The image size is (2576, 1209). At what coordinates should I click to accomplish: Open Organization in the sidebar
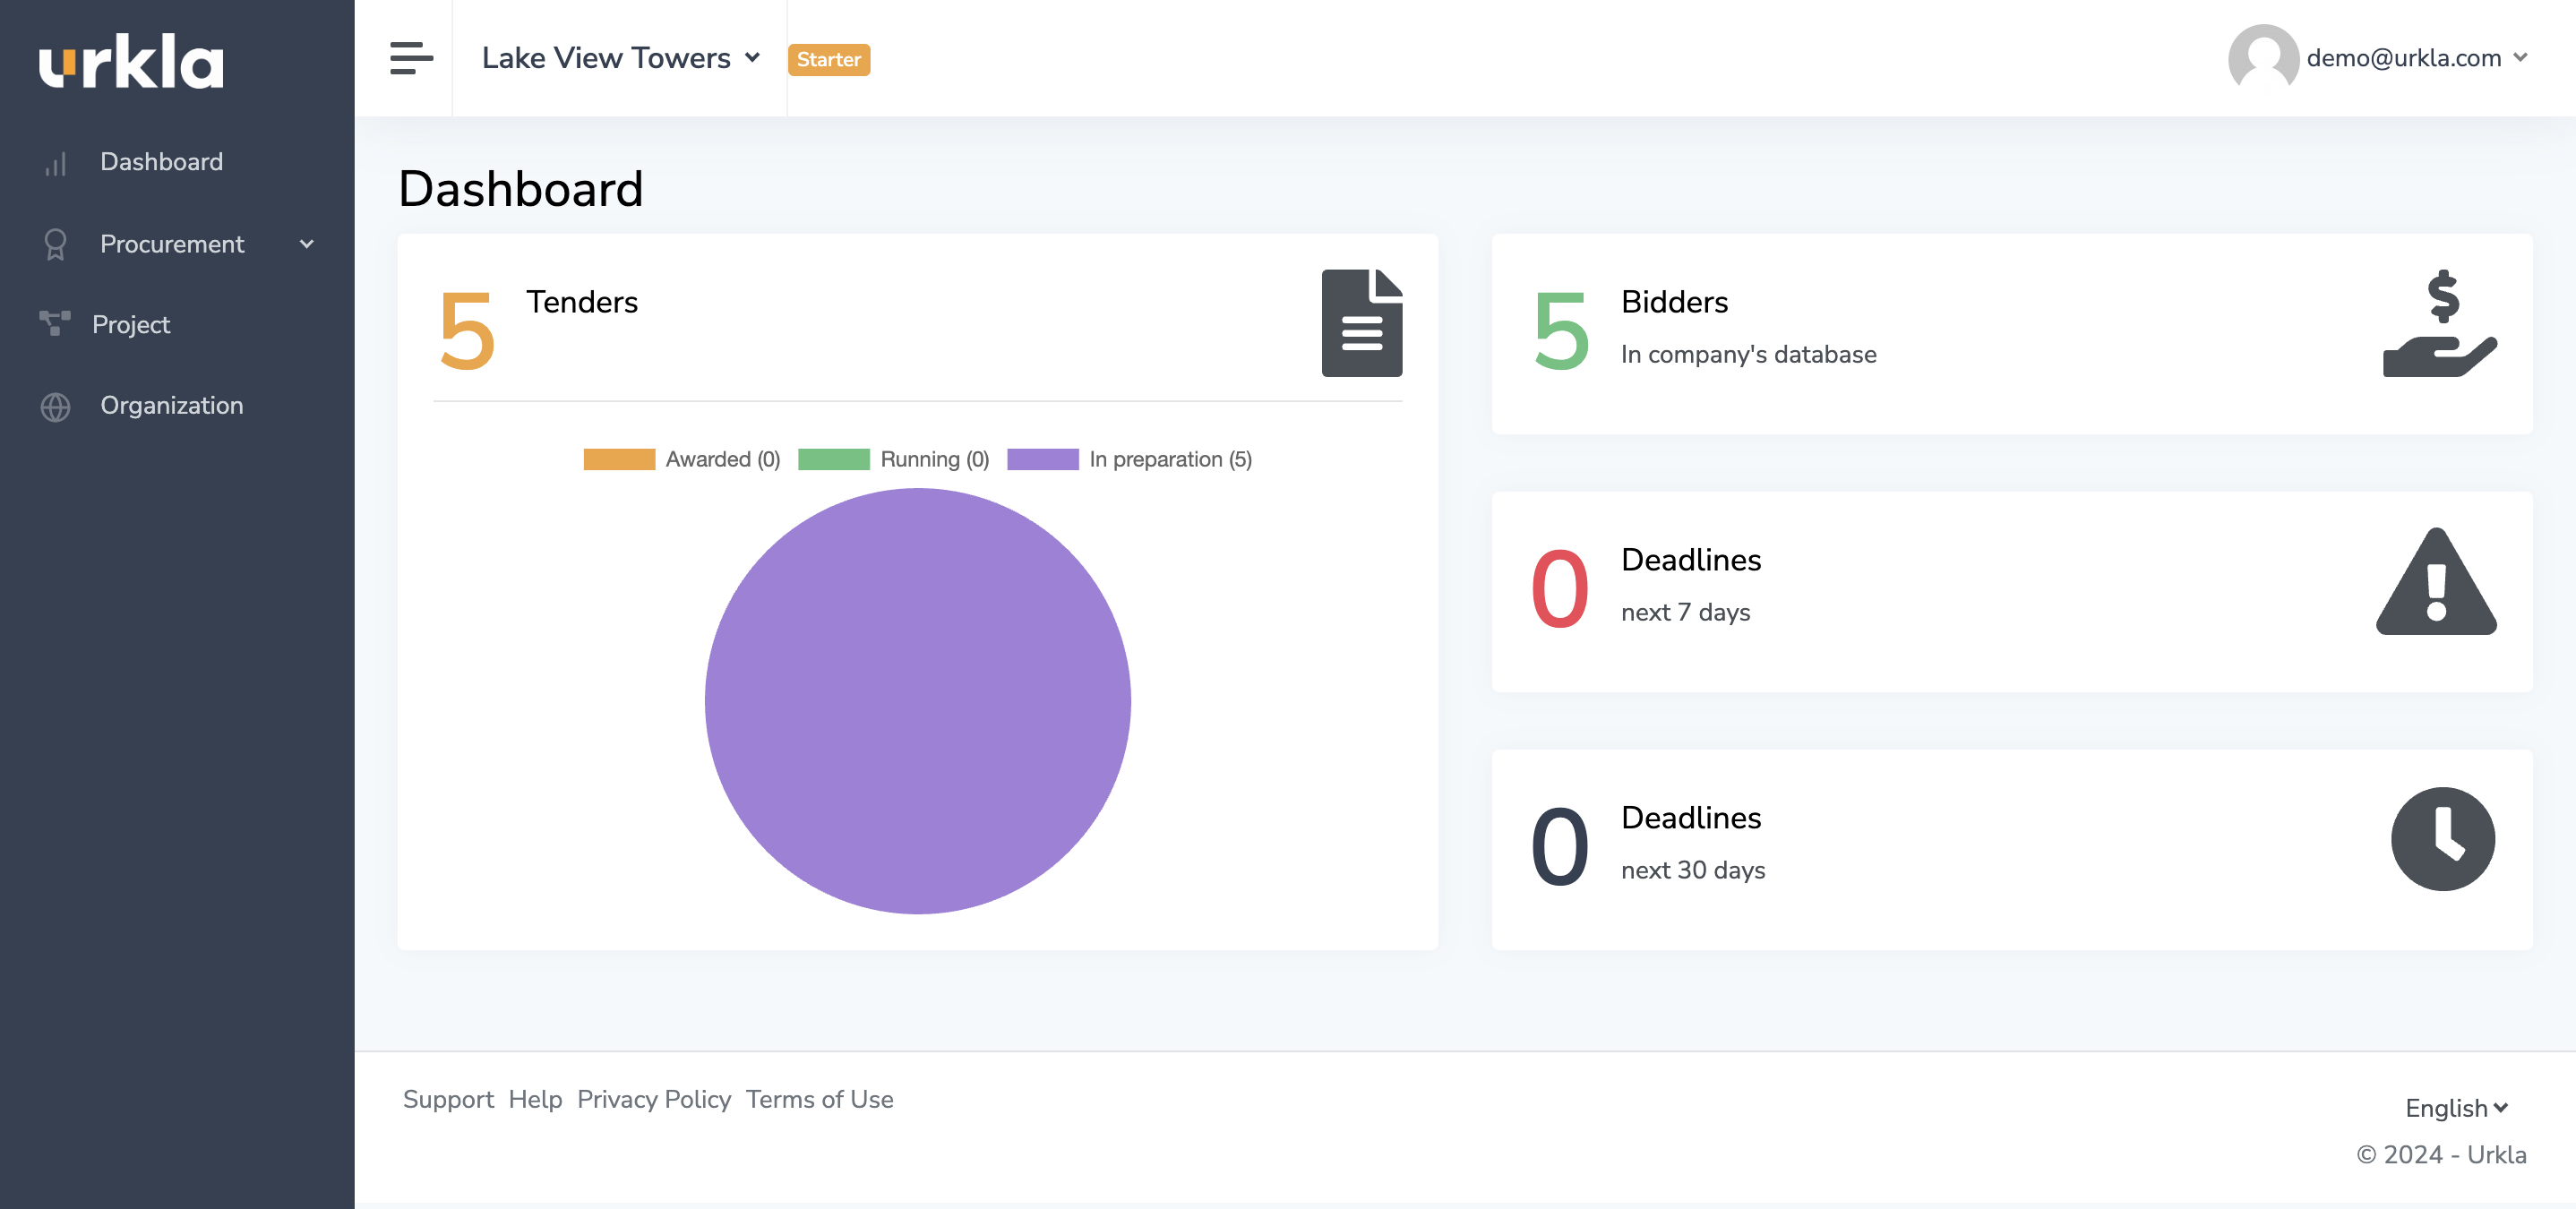pos(171,405)
